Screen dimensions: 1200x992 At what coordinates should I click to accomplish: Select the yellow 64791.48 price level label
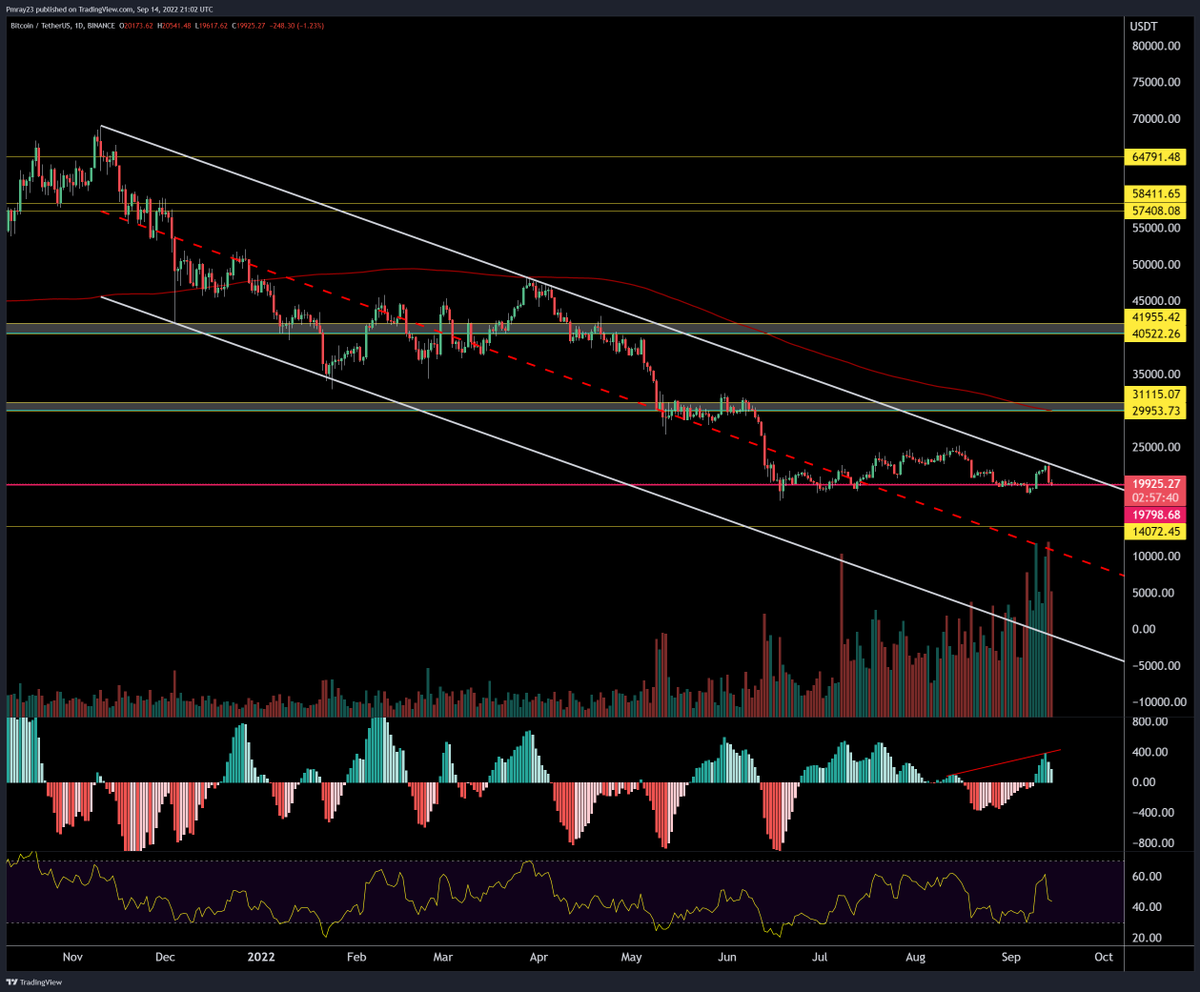click(x=1155, y=157)
